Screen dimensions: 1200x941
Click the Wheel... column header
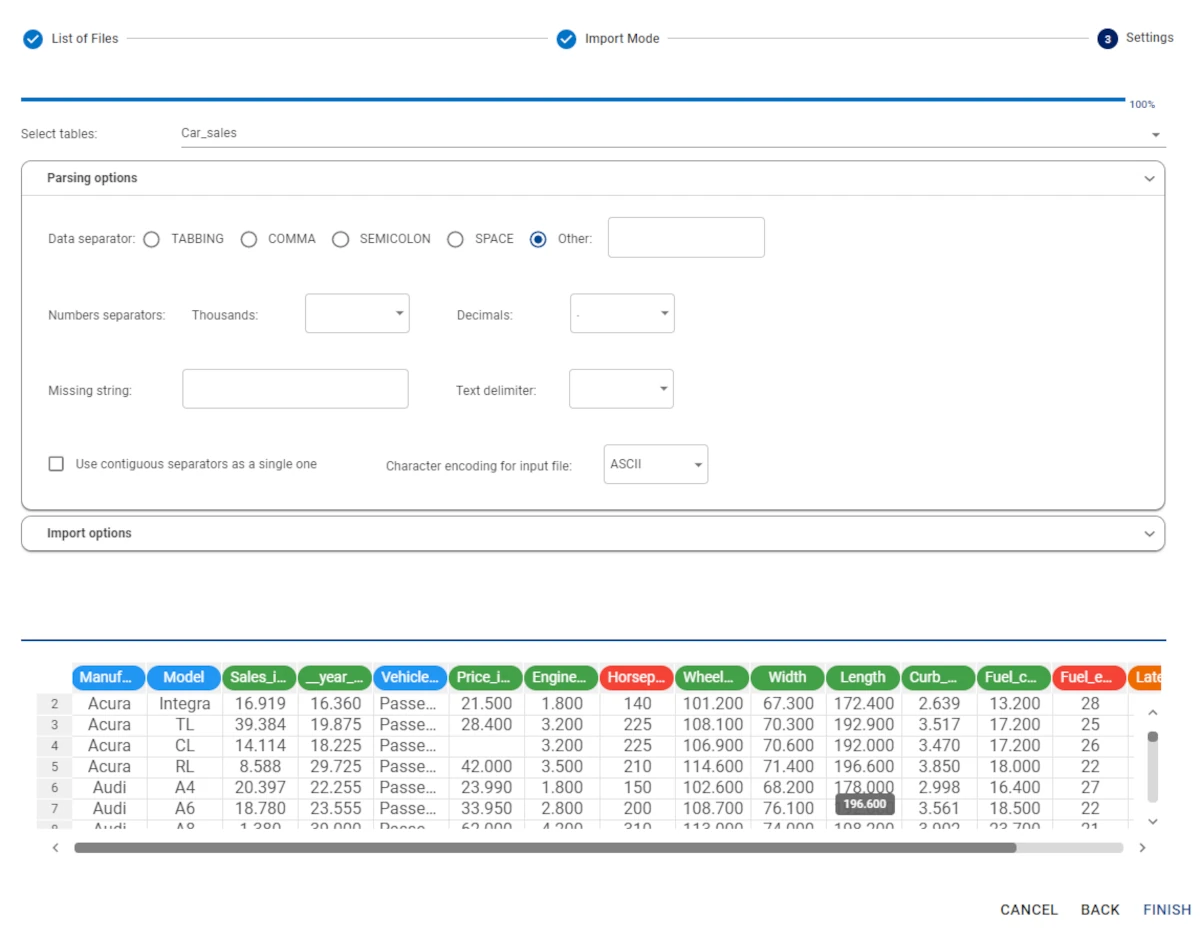click(712, 677)
